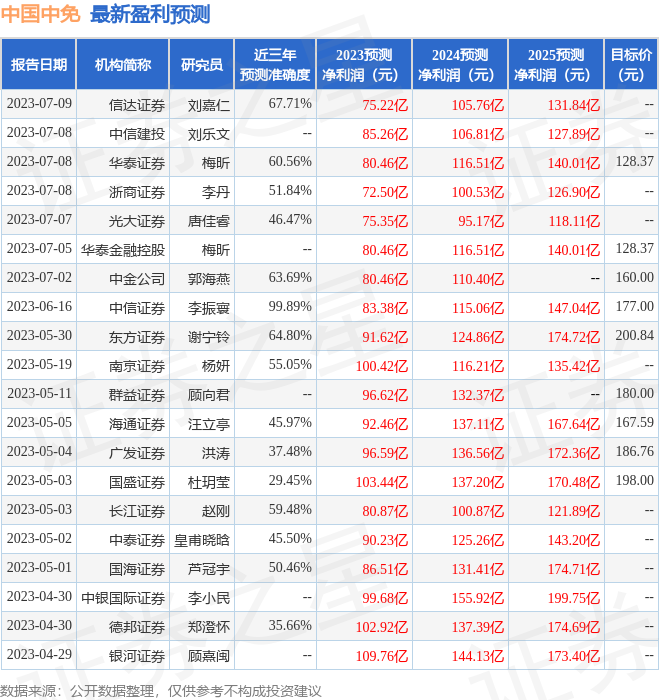Click the 数据来源 disclaimer footer text
The height and width of the screenshot is (700, 659).
(161, 691)
